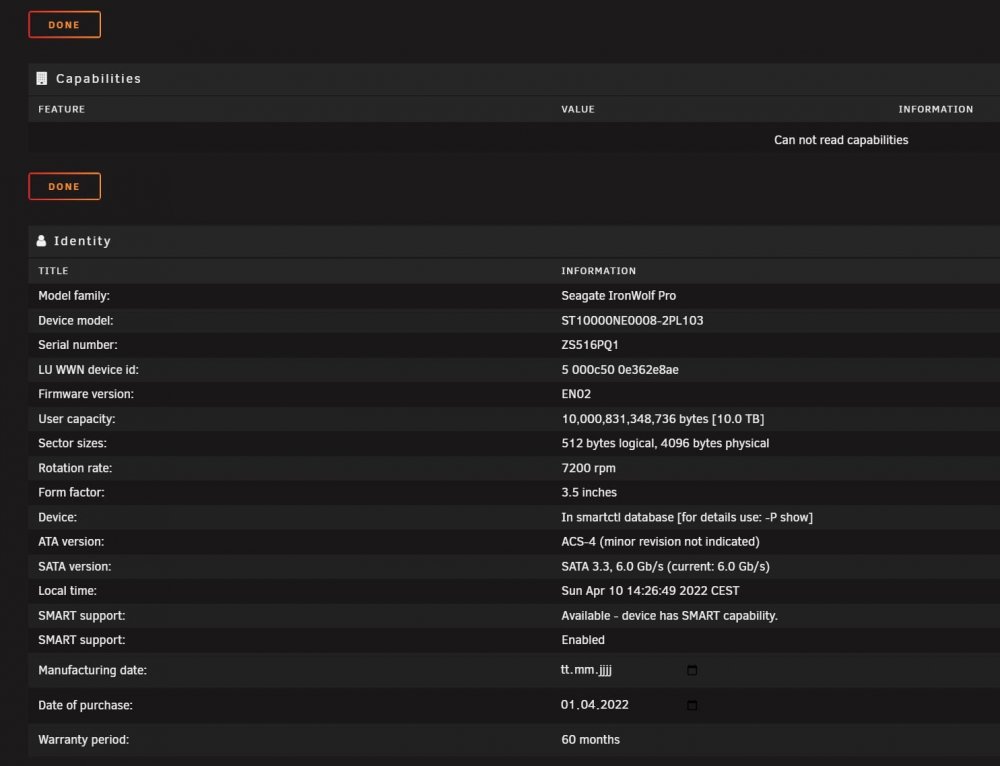Viewport: 1000px width, 766px height.
Task: Click the 60 months warranty value
Action: 591,739
